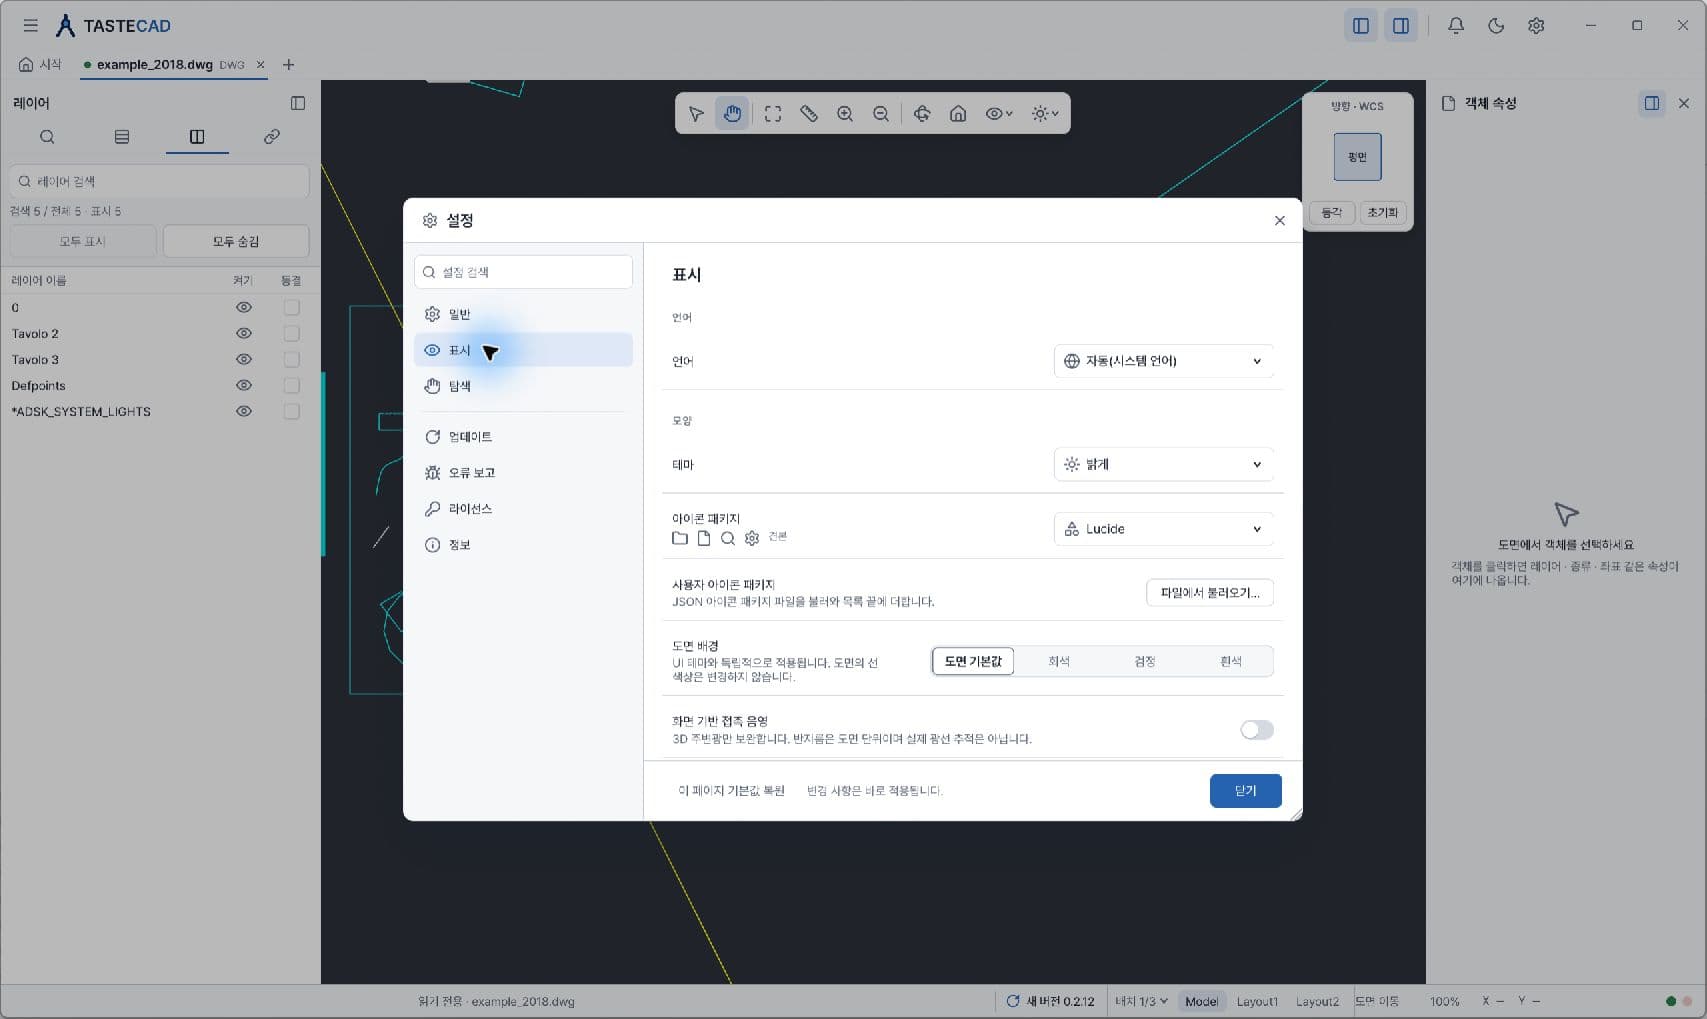This screenshot has height=1019, width=1707.
Task: Hide layer Defpoints with eye icon
Action: pos(244,386)
